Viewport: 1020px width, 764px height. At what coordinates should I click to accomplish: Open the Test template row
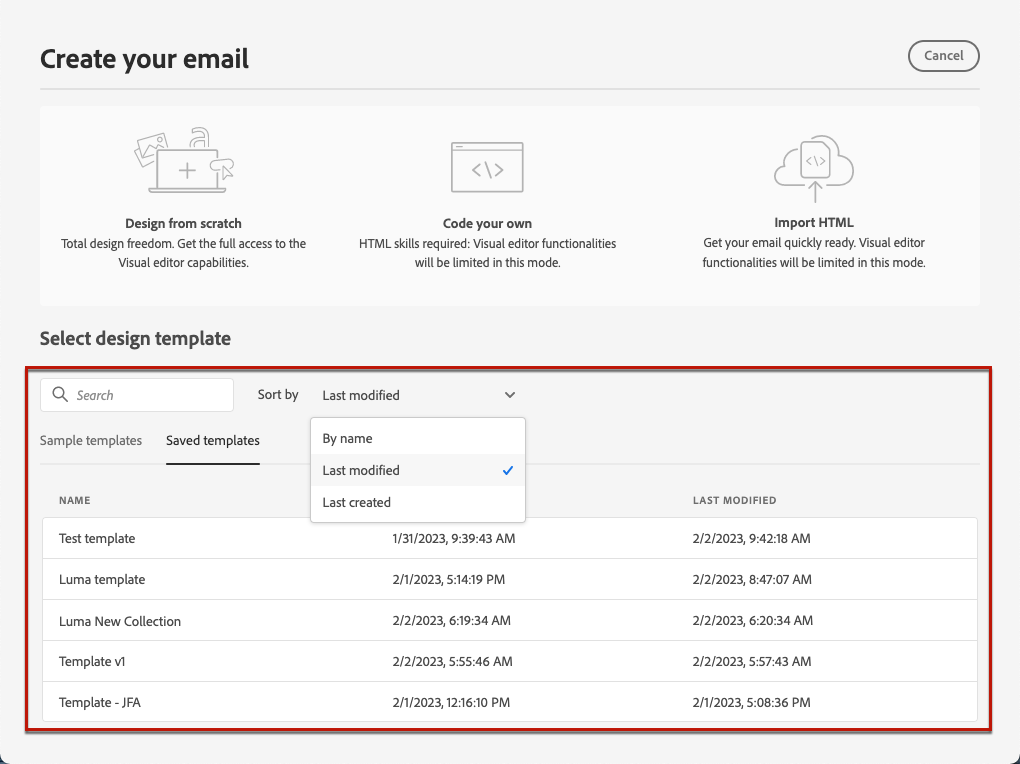(x=510, y=538)
